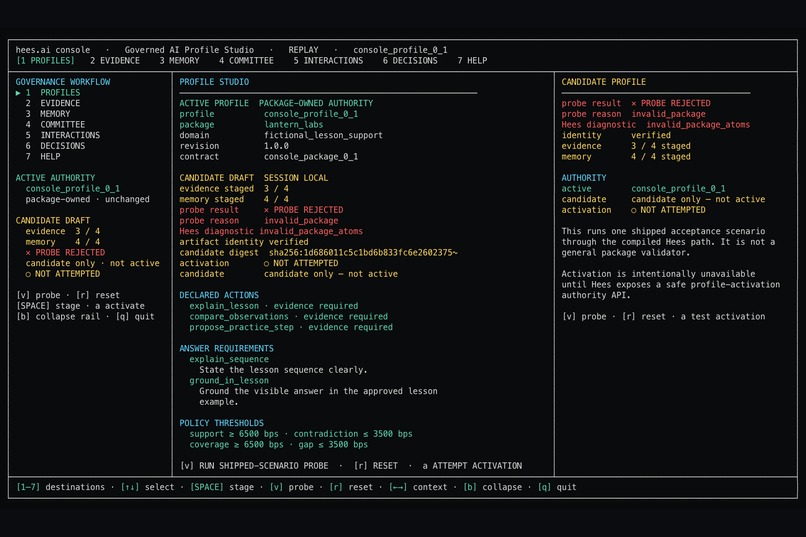Click the circle icon in Candidate Profile activation row
806x537 pixels.
(634, 210)
